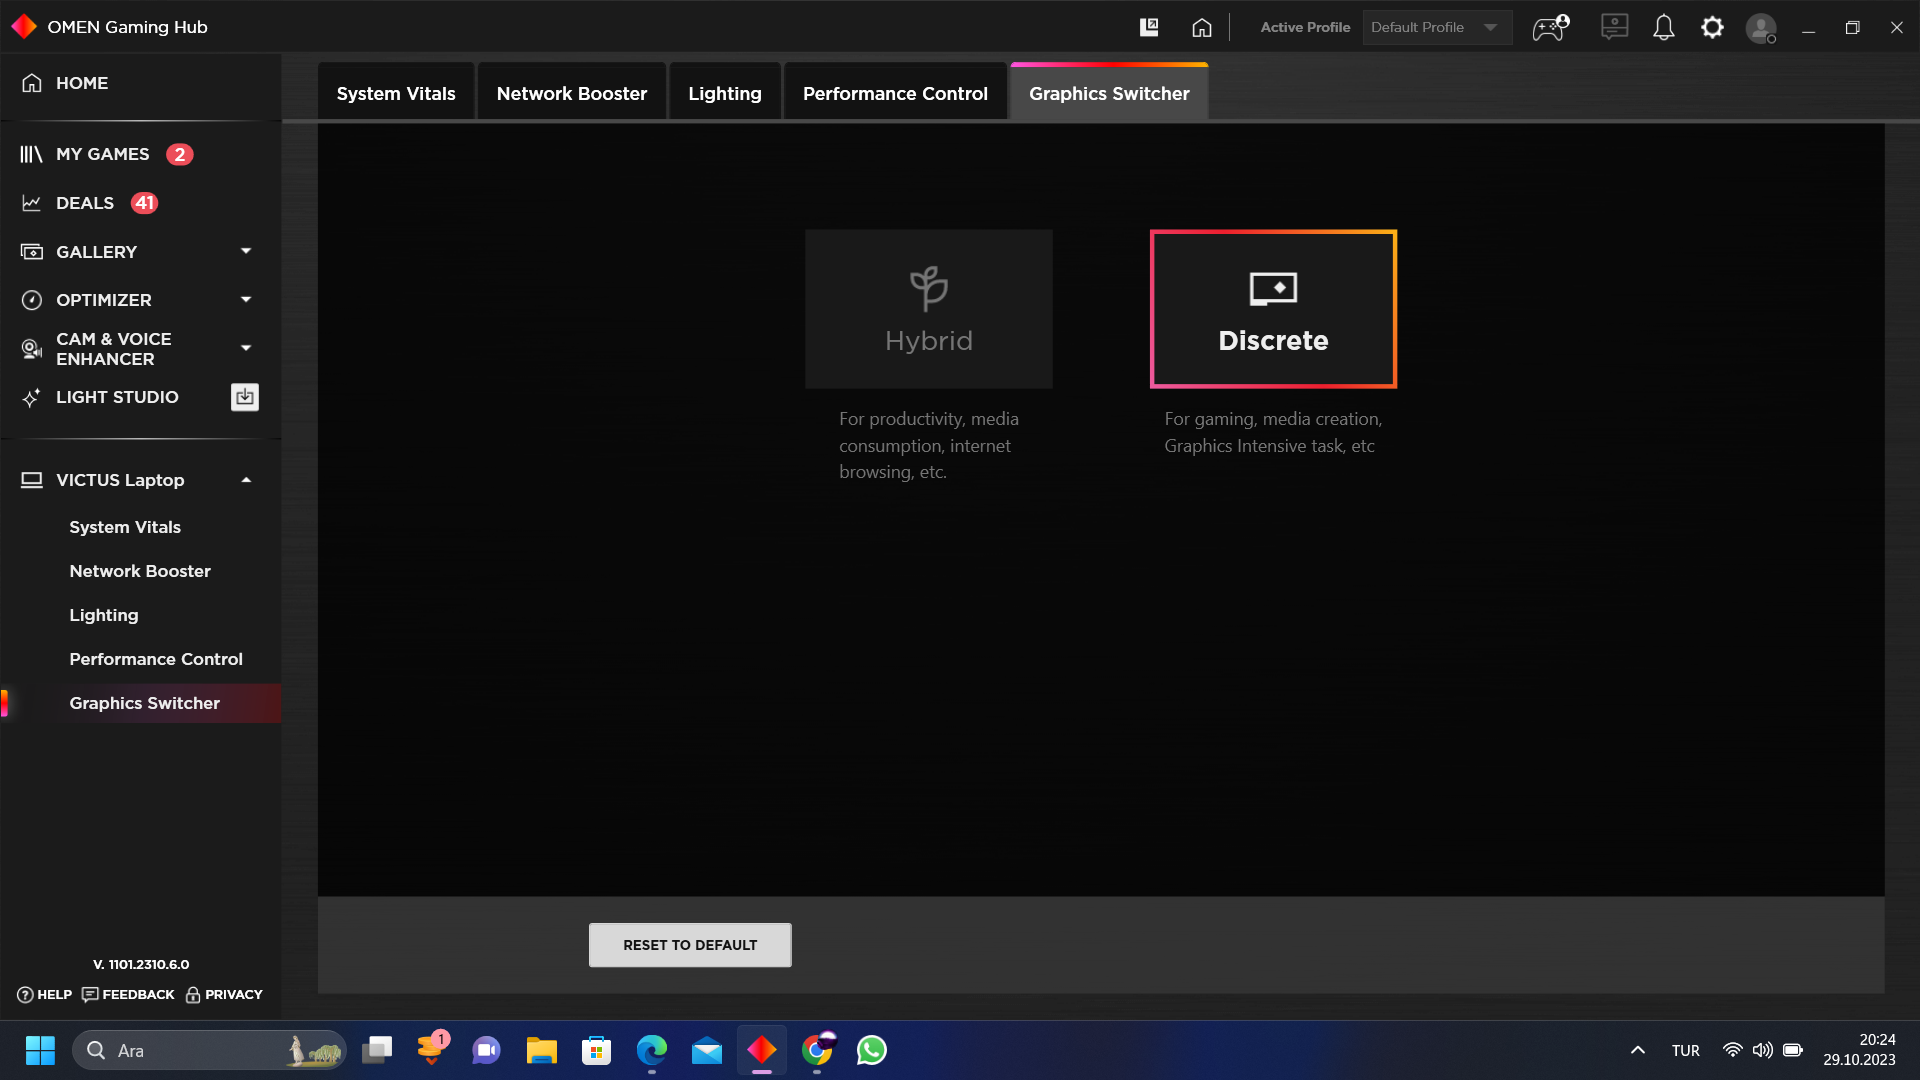Open the library icon in top bar
1920x1080 pixels.
click(1149, 27)
